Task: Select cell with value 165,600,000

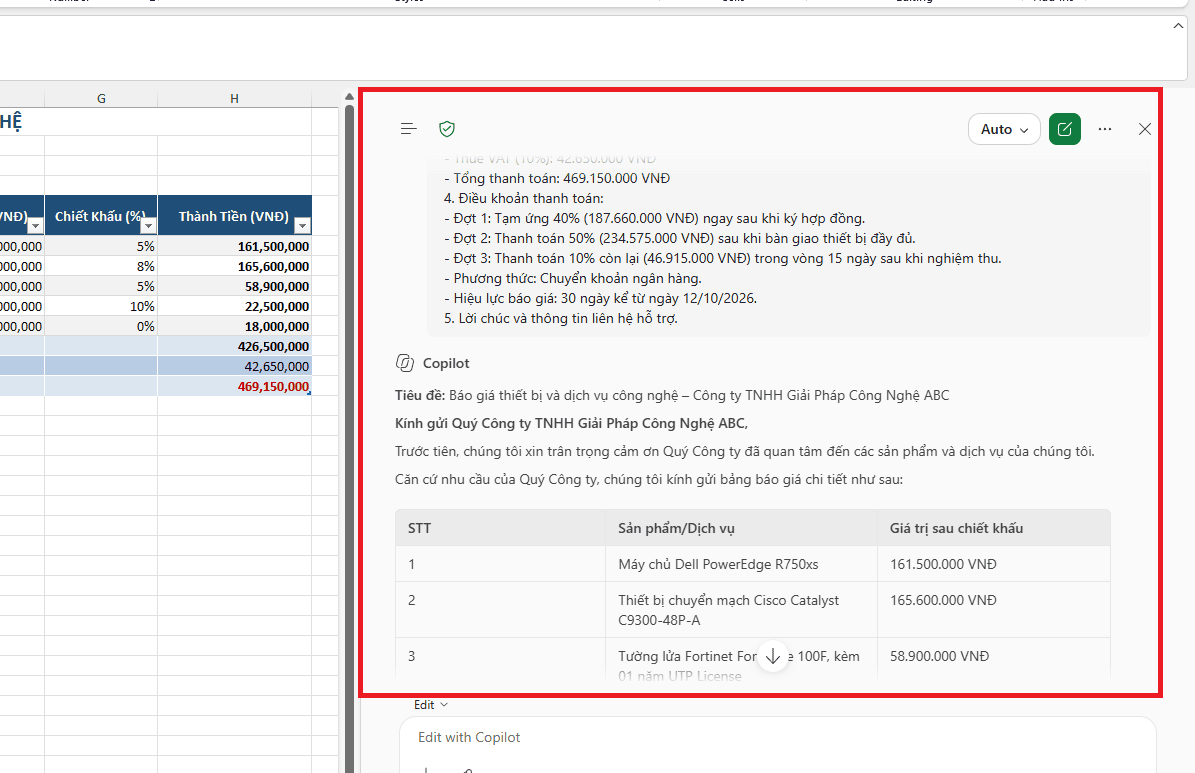Action: 235,266
